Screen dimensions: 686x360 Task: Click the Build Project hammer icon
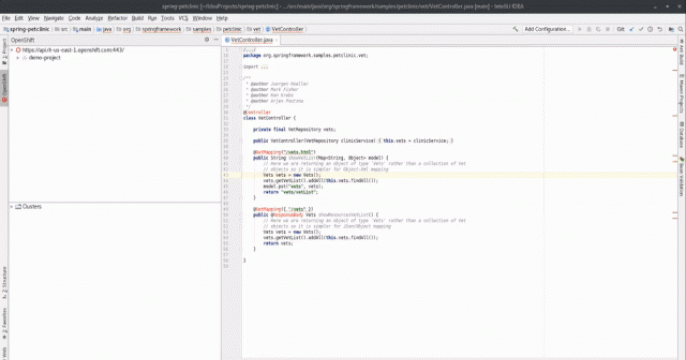[515, 29]
